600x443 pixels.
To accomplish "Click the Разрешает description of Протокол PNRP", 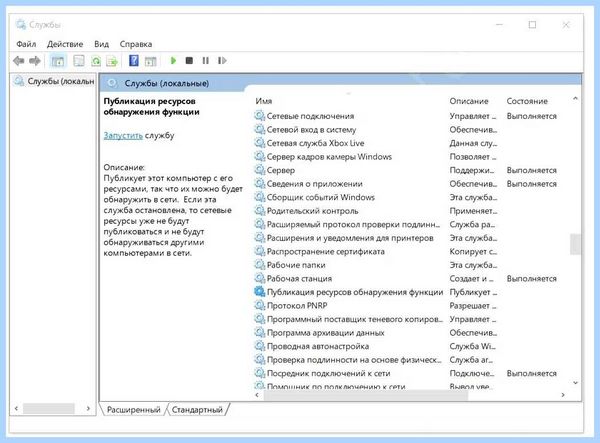I will pos(473,306).
